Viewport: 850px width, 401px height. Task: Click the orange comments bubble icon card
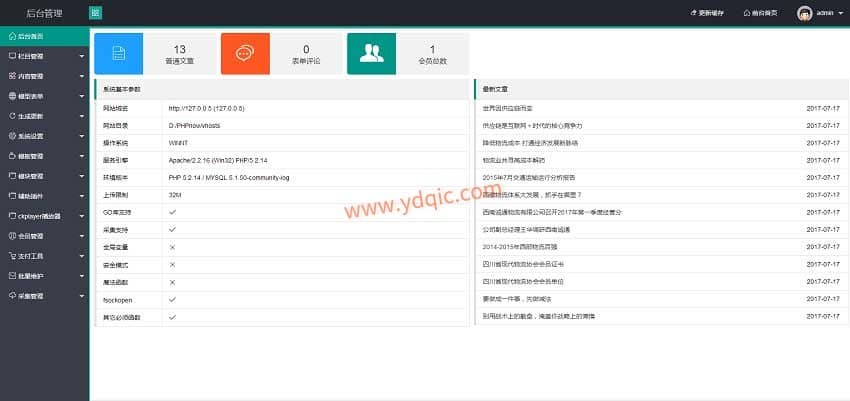[245, 54]
